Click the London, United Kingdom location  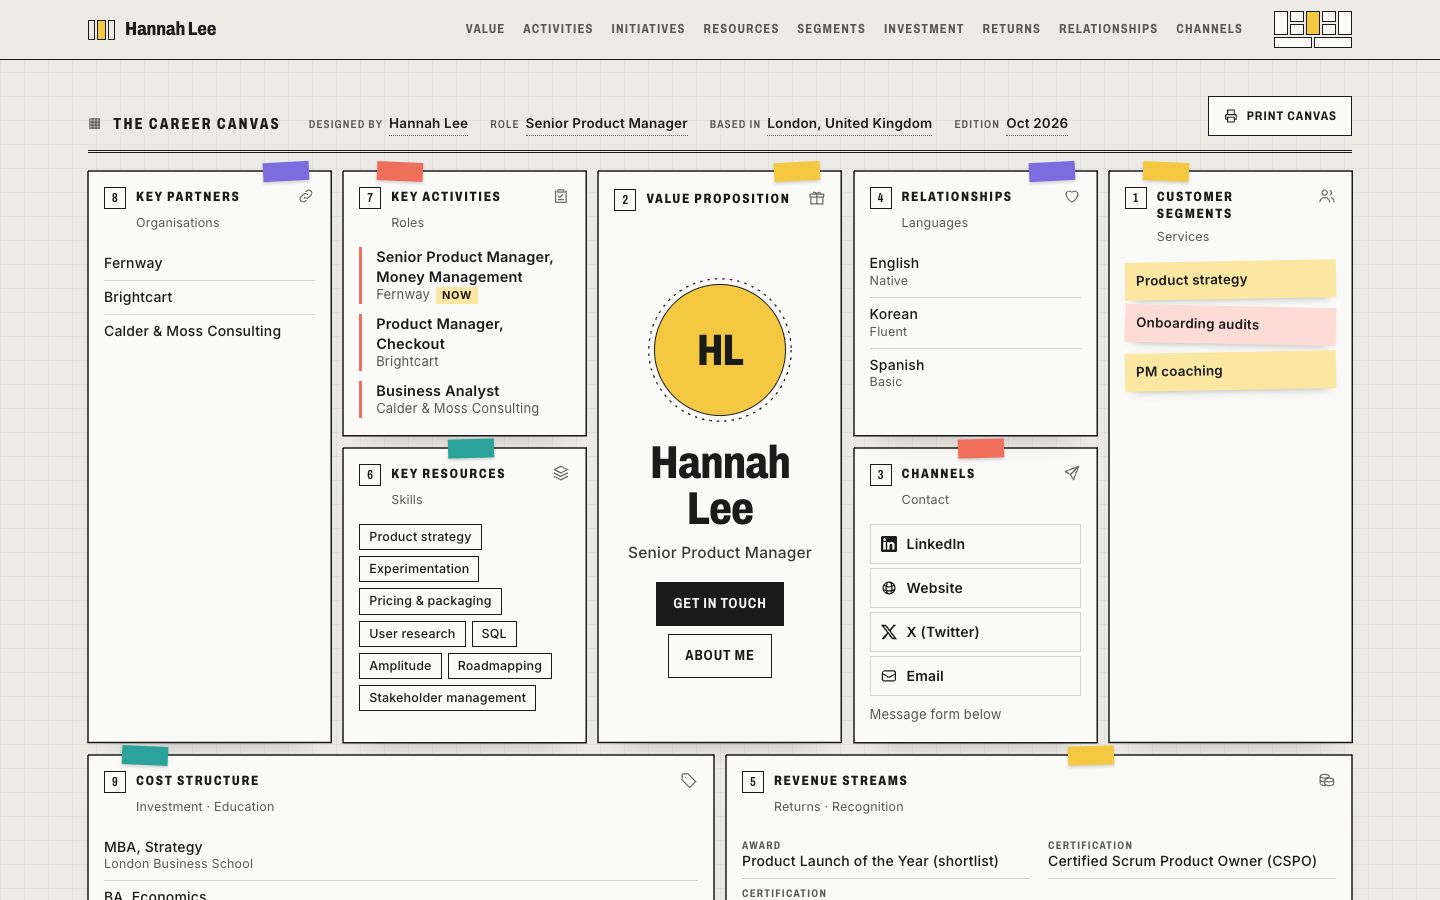pos(849,123)
